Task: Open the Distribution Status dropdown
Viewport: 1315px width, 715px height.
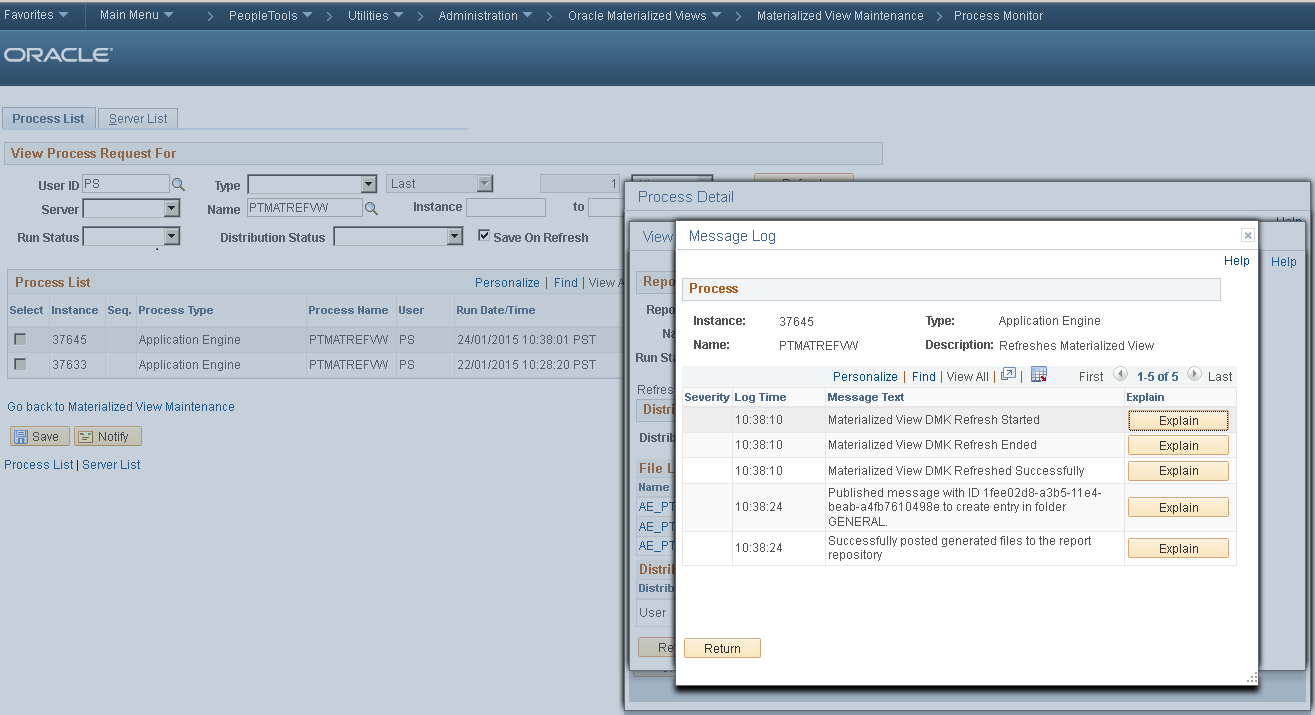Action: click(x=398, y=237)
